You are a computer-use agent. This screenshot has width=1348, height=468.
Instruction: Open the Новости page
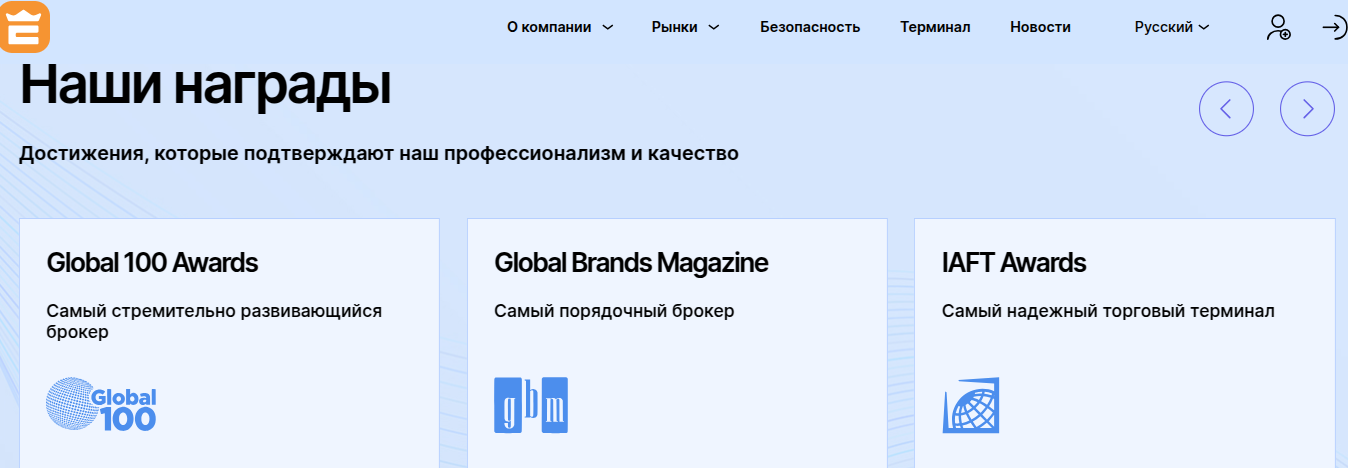coord(1040,27)
